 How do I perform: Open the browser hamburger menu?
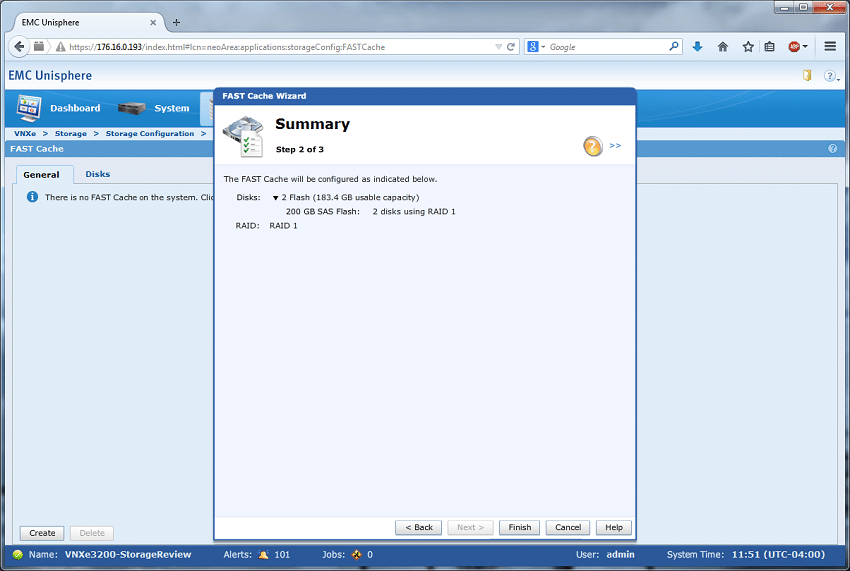click(x=830, y=47)
